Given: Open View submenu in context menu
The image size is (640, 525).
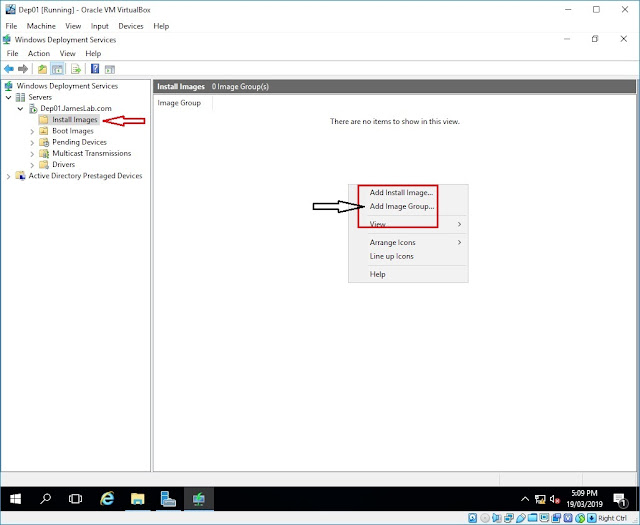Looking at the screenshot, I should (x=408, y=224).
